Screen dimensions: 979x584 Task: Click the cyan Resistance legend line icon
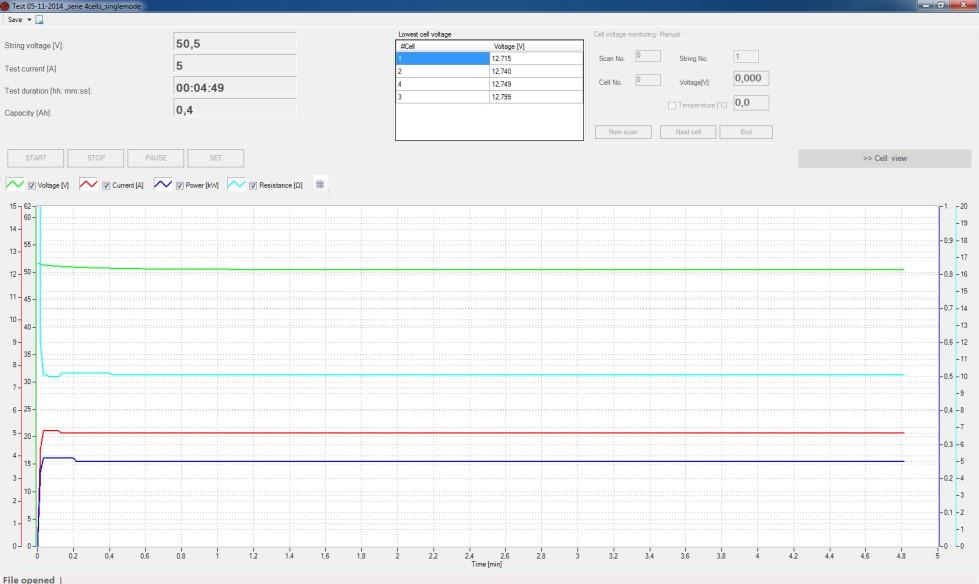tap(236, 184)
